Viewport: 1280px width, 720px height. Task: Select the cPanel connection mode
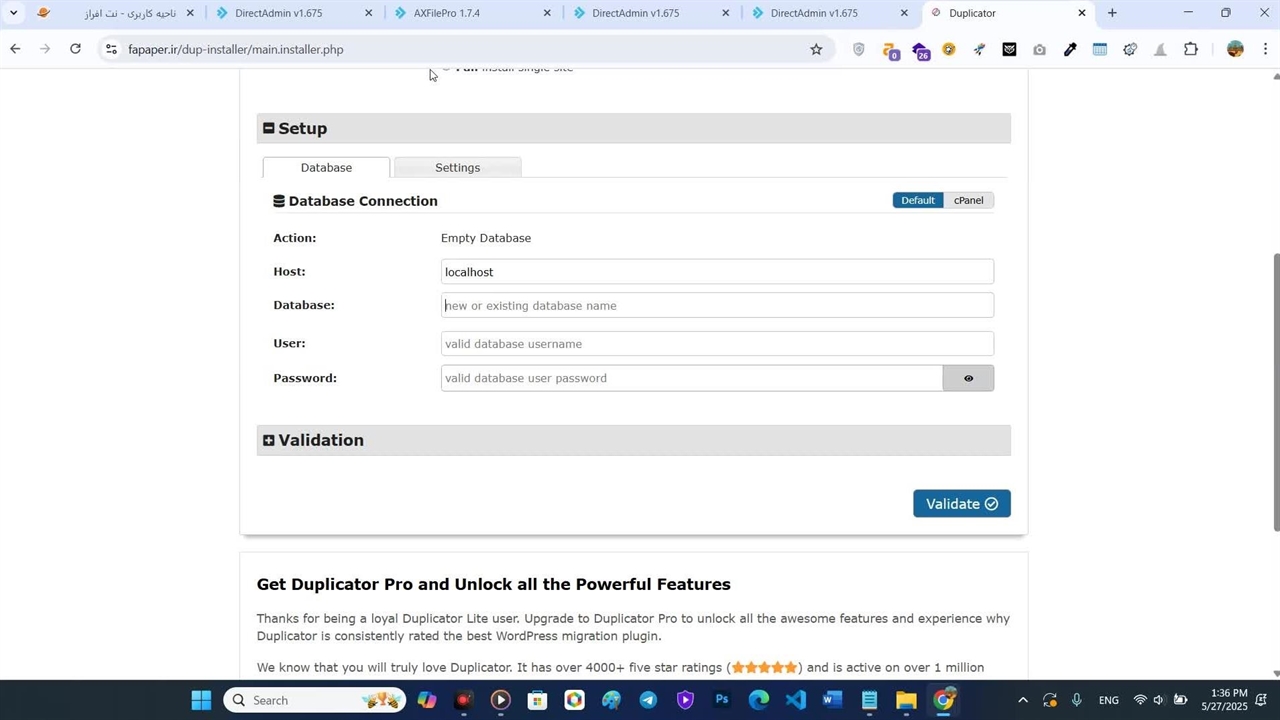click(968, 200)
